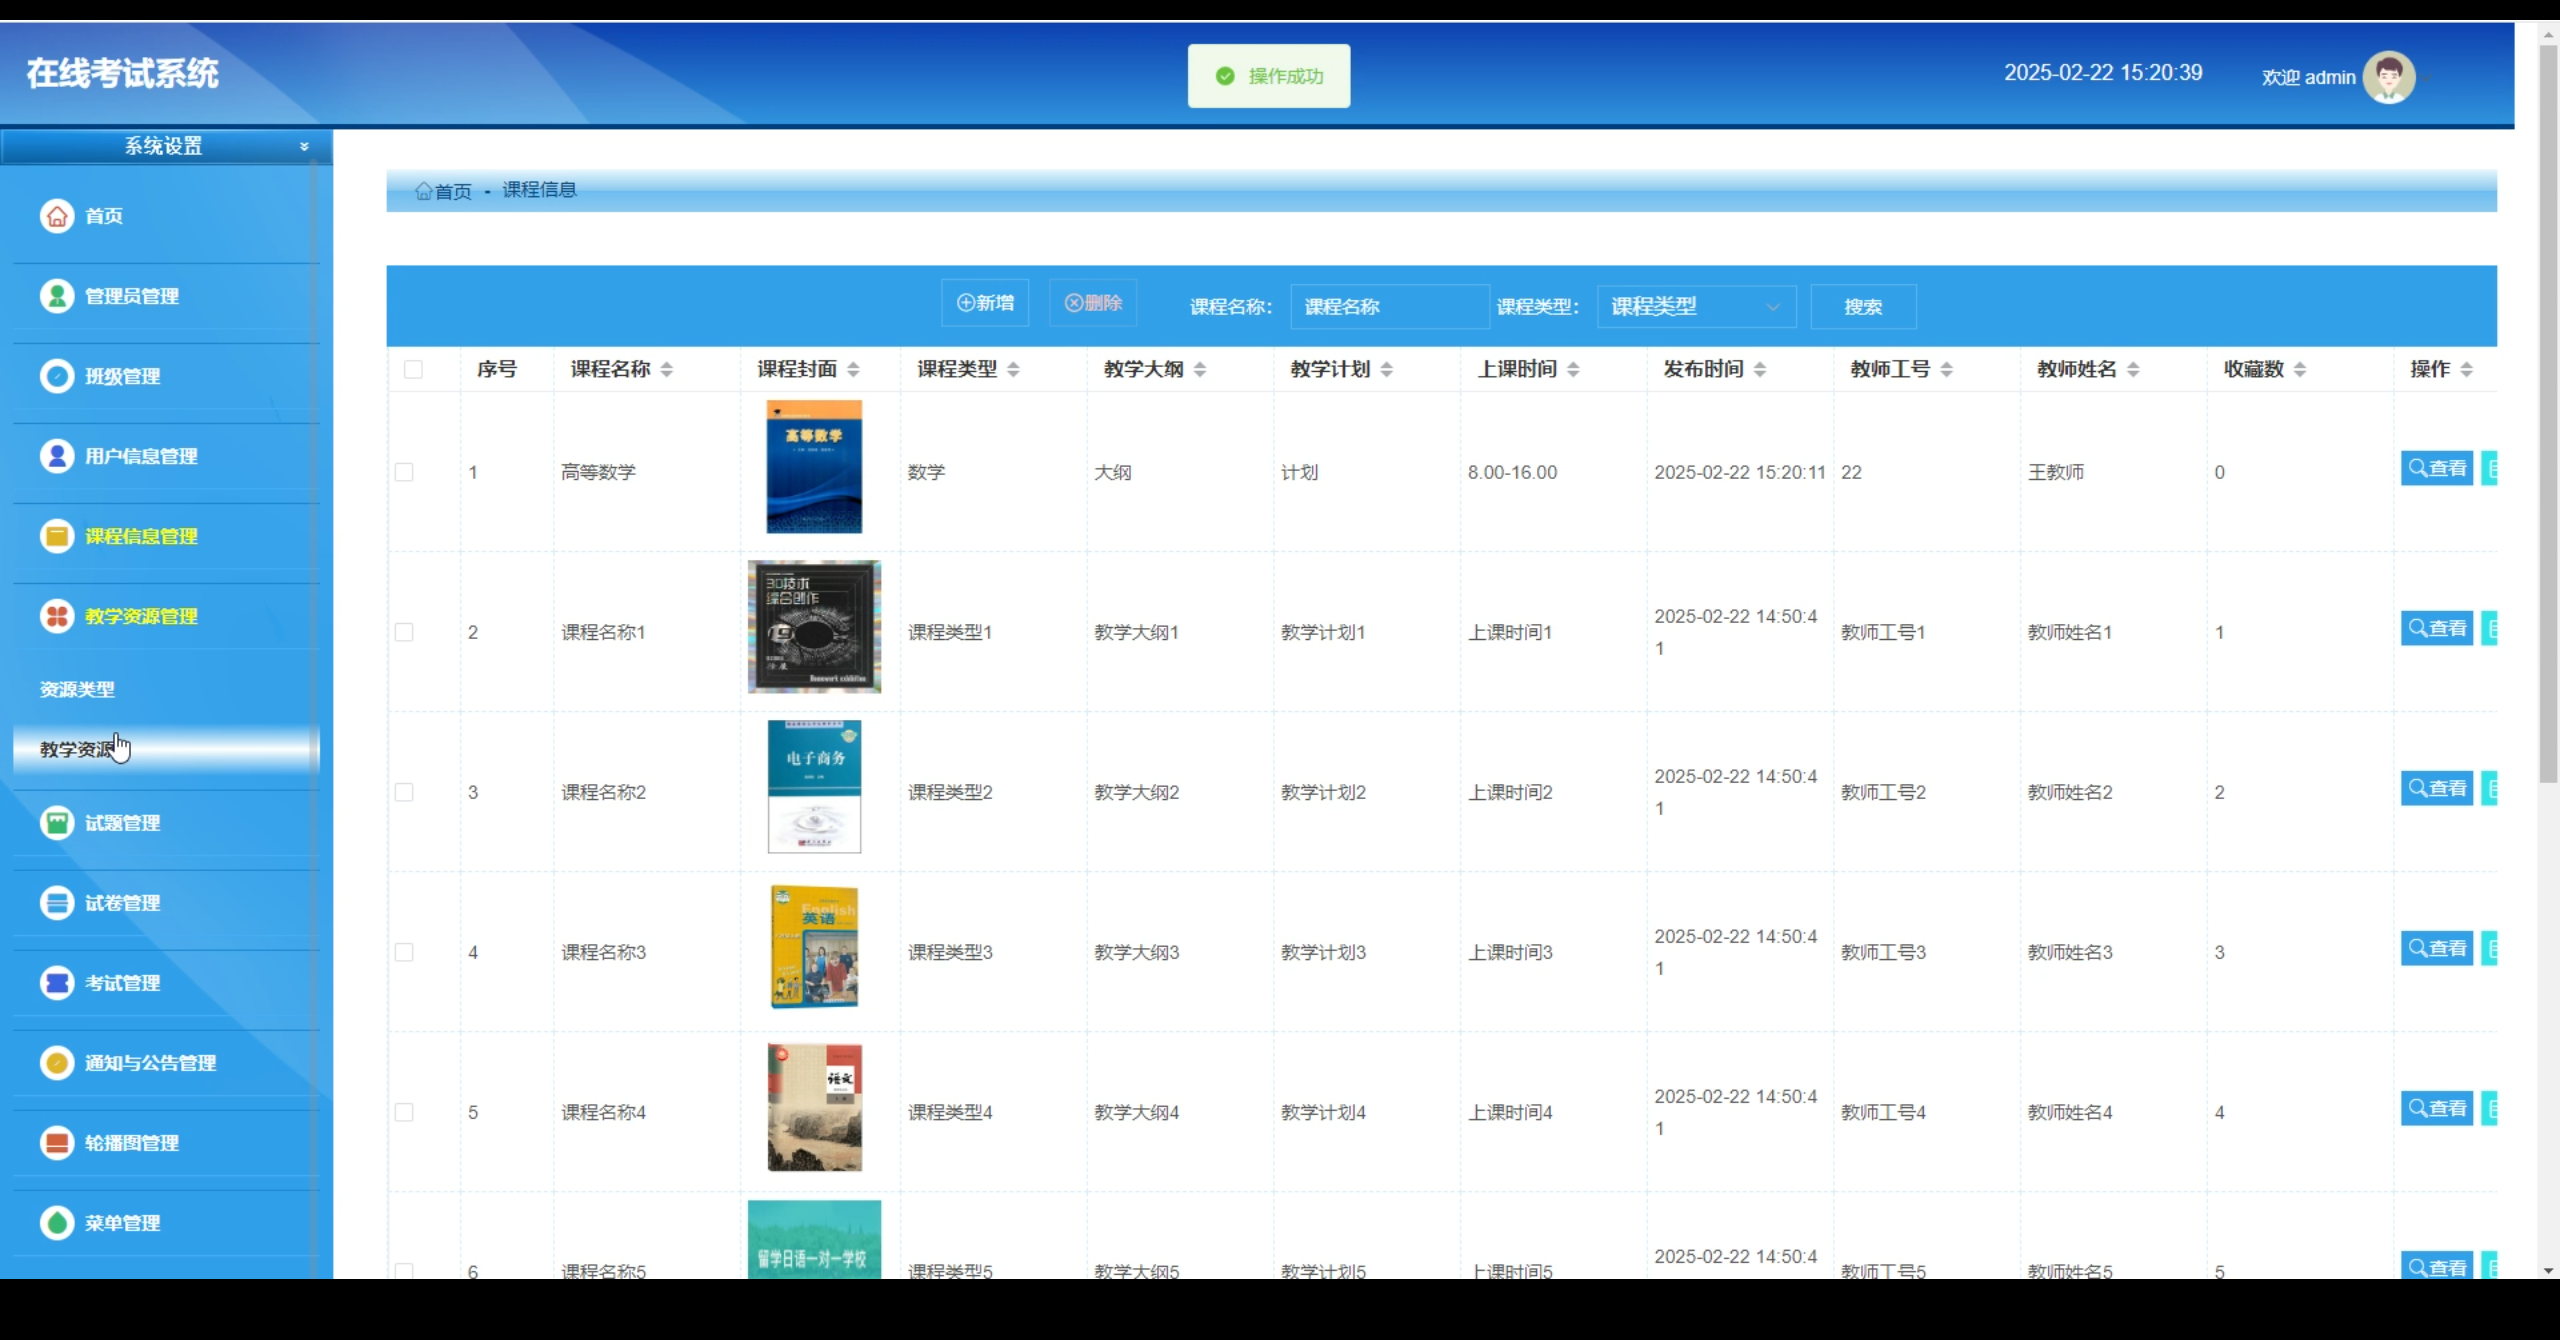The height and width of the screenshot is (1340, 2560).
Task: Select the 通知与公告管理 icon
Action: point(57,1062)
